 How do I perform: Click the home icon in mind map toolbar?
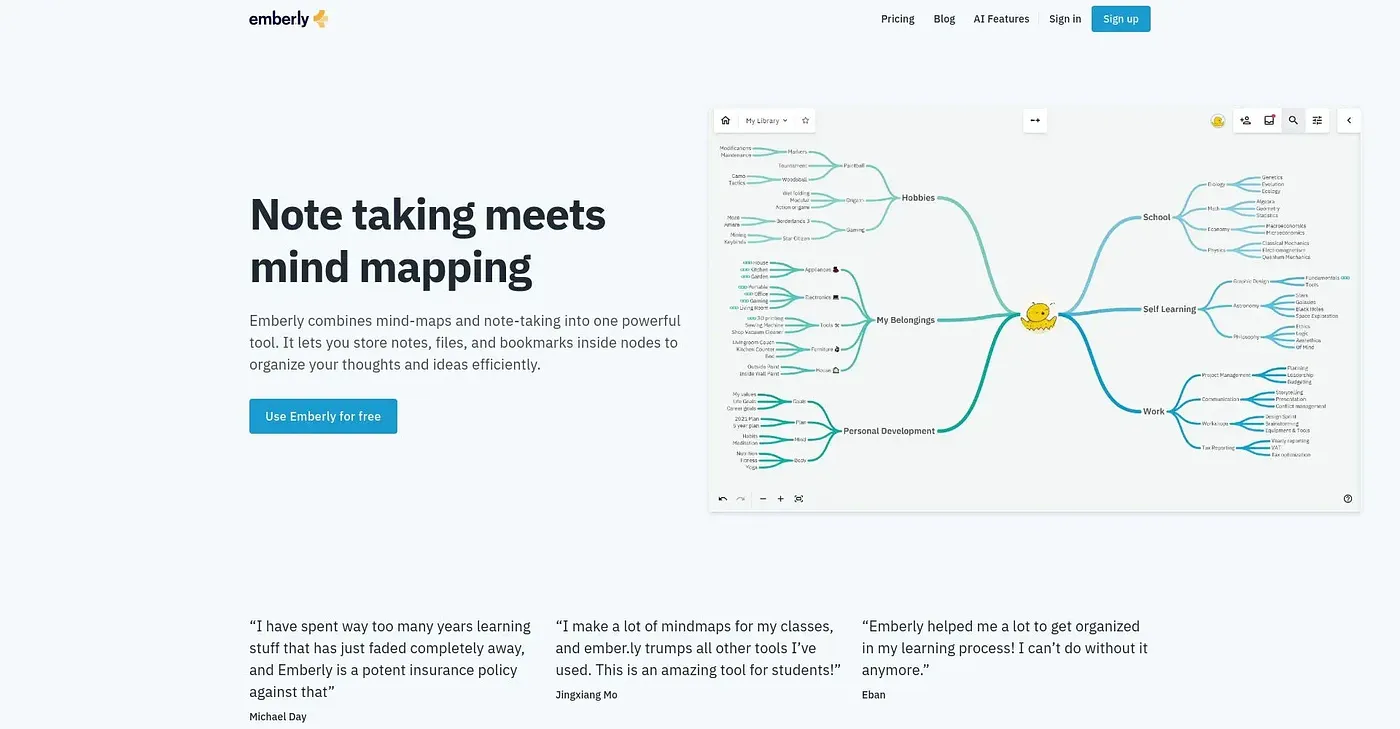pos(725,120)
